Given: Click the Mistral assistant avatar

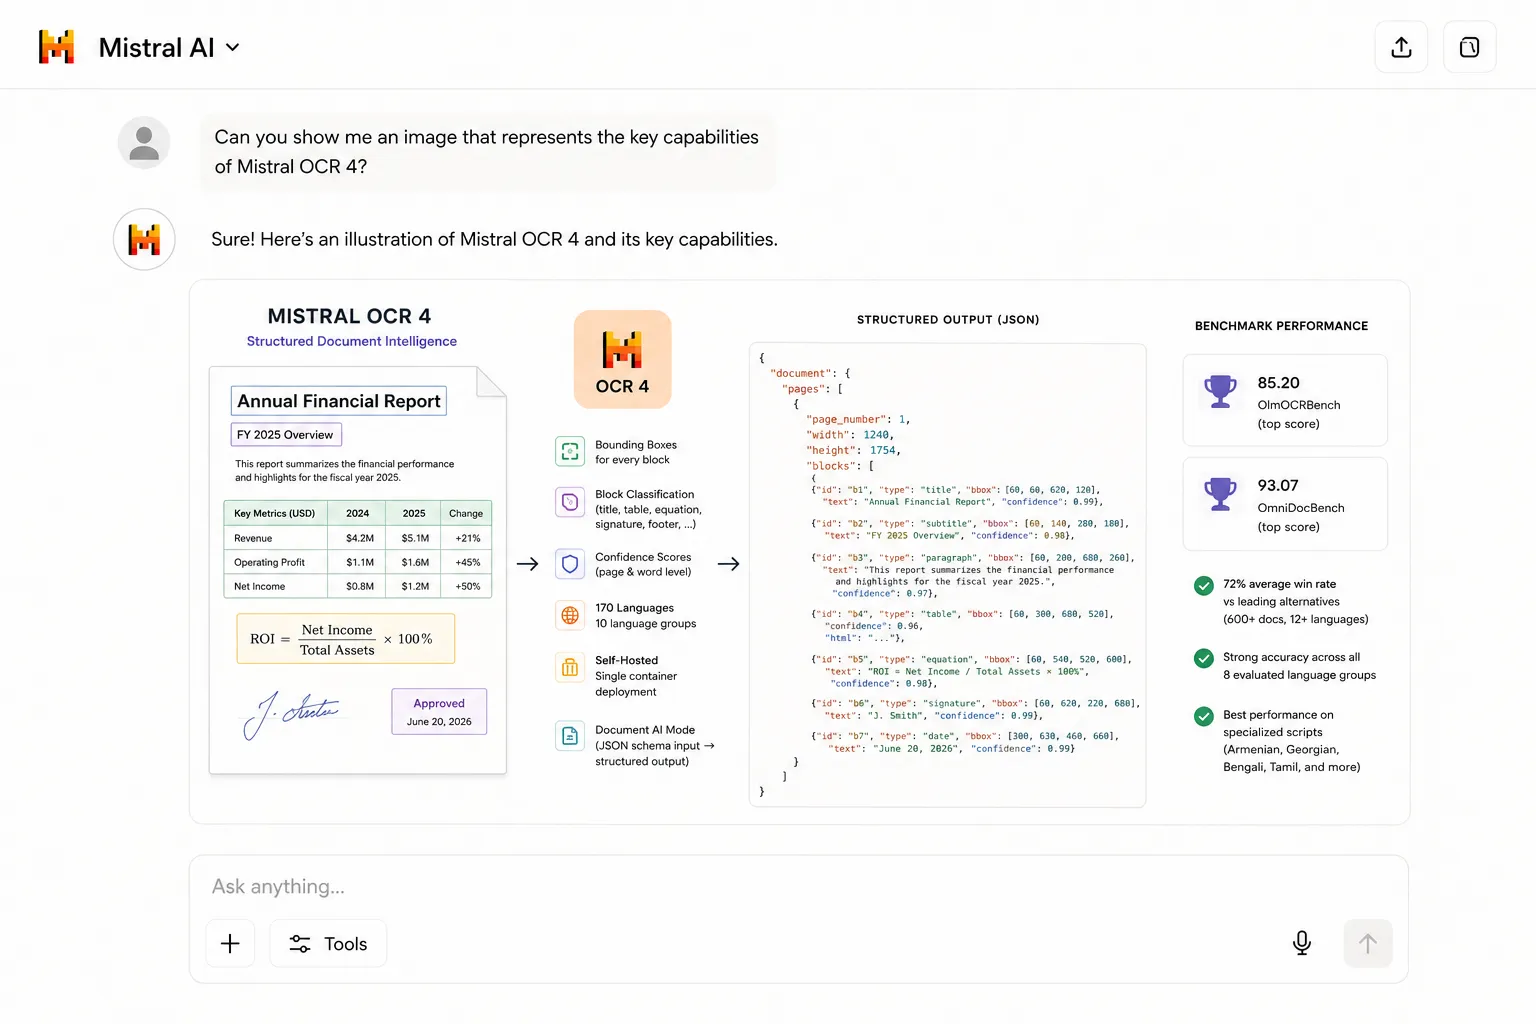Looking at the screenshot, I should coord(144,239).
